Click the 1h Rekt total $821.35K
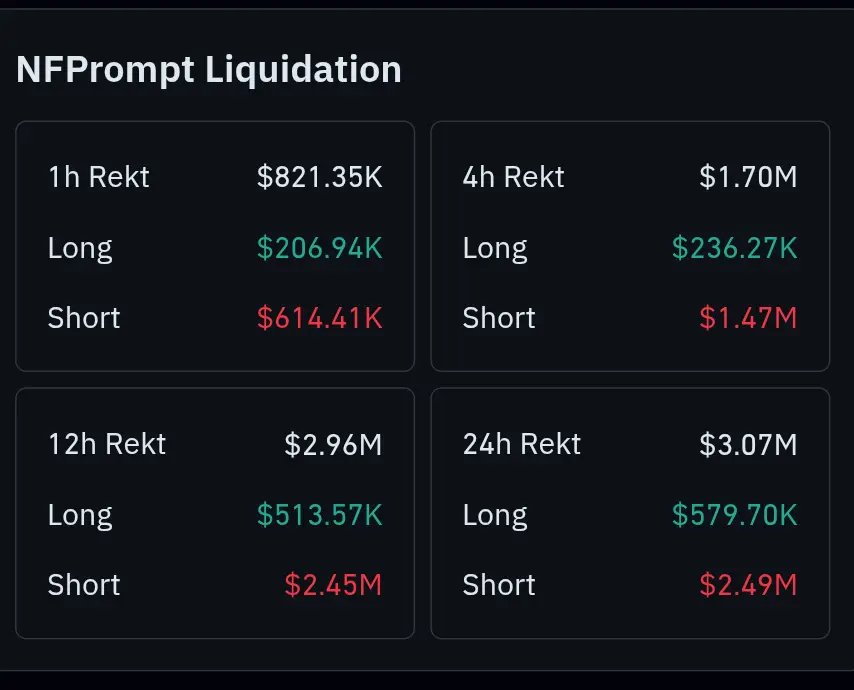 pos(320,177)
